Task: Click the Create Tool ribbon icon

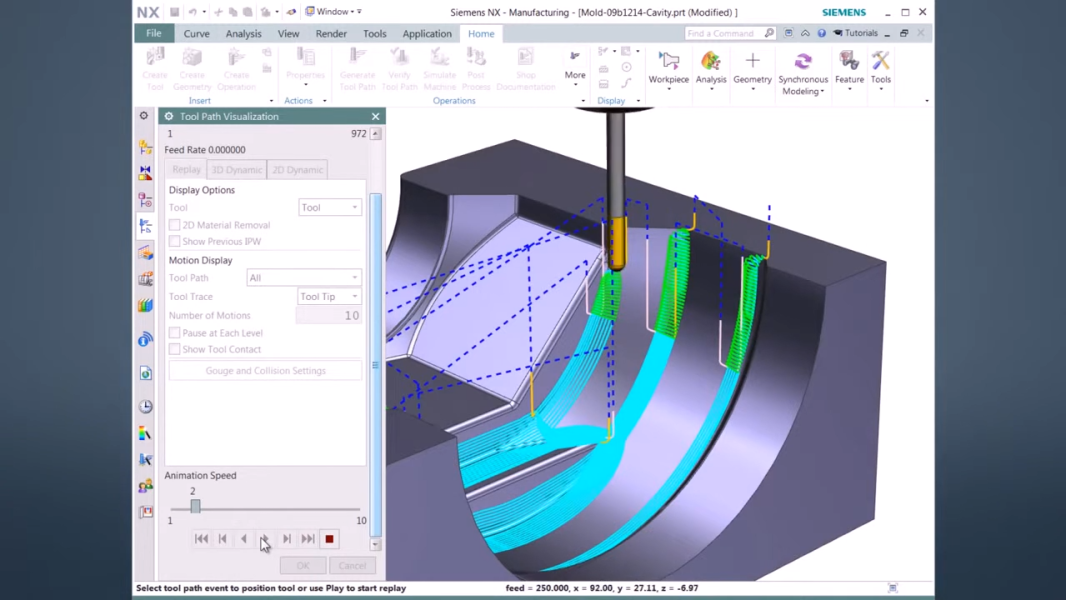Action: [155, 69]
